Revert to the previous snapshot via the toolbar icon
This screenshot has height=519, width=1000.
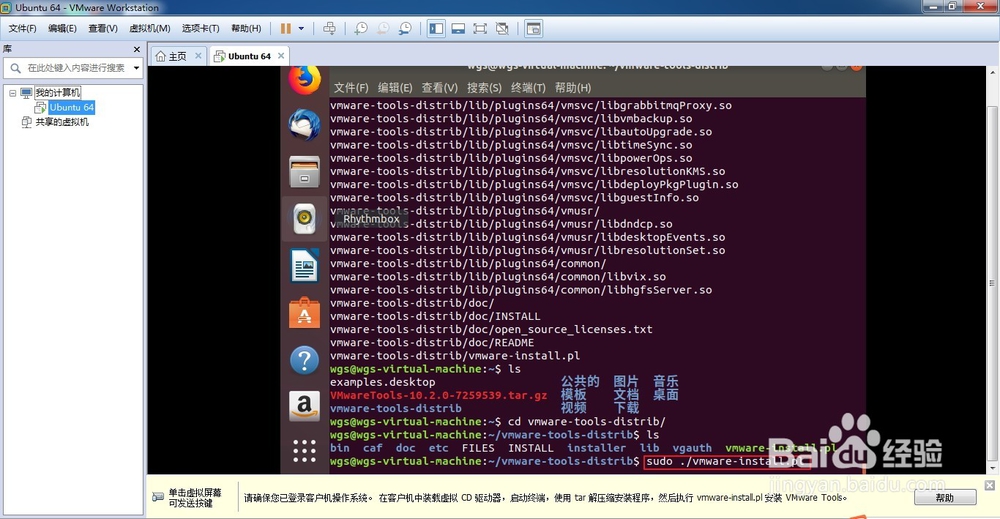[383, 29]
